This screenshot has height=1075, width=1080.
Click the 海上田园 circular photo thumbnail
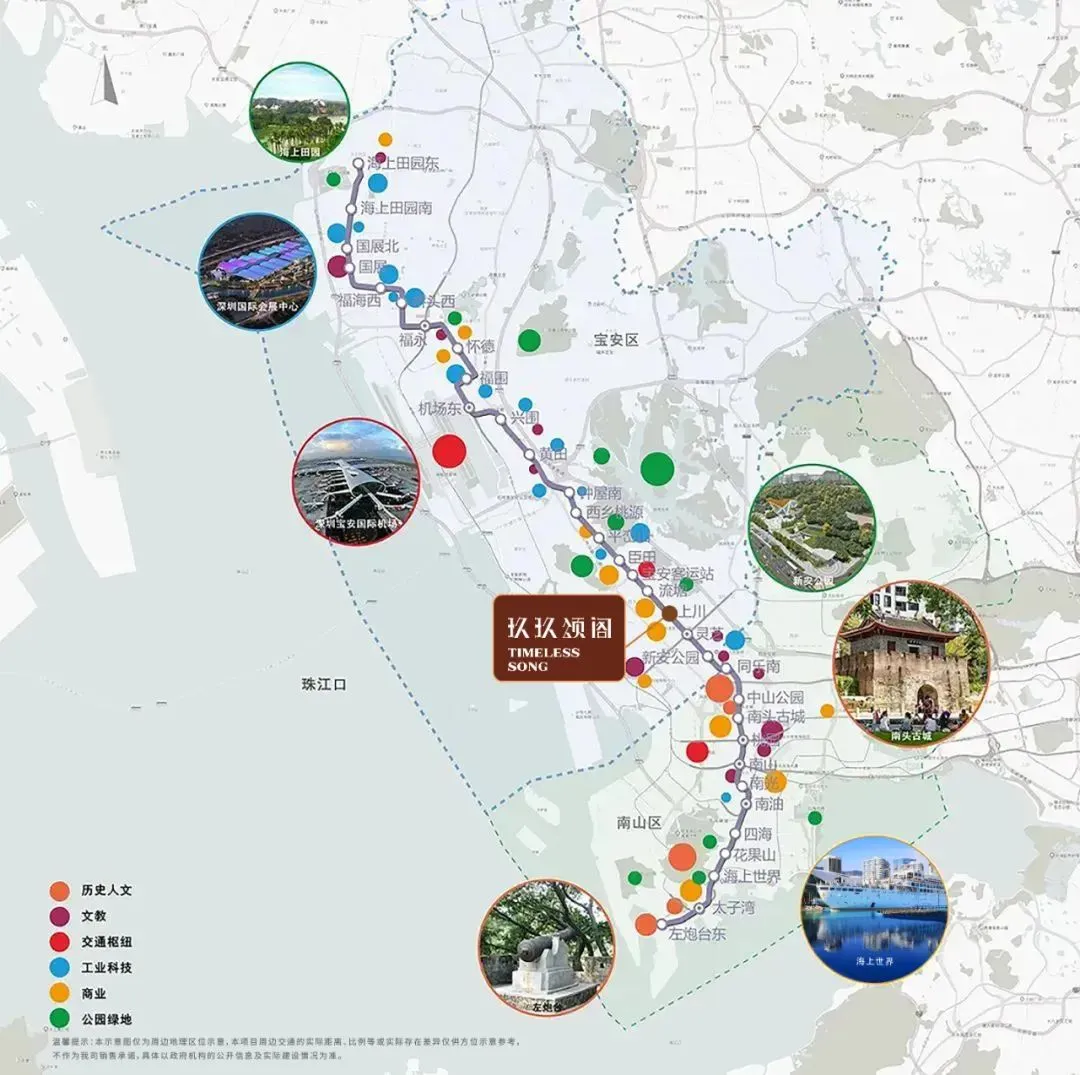300,113
